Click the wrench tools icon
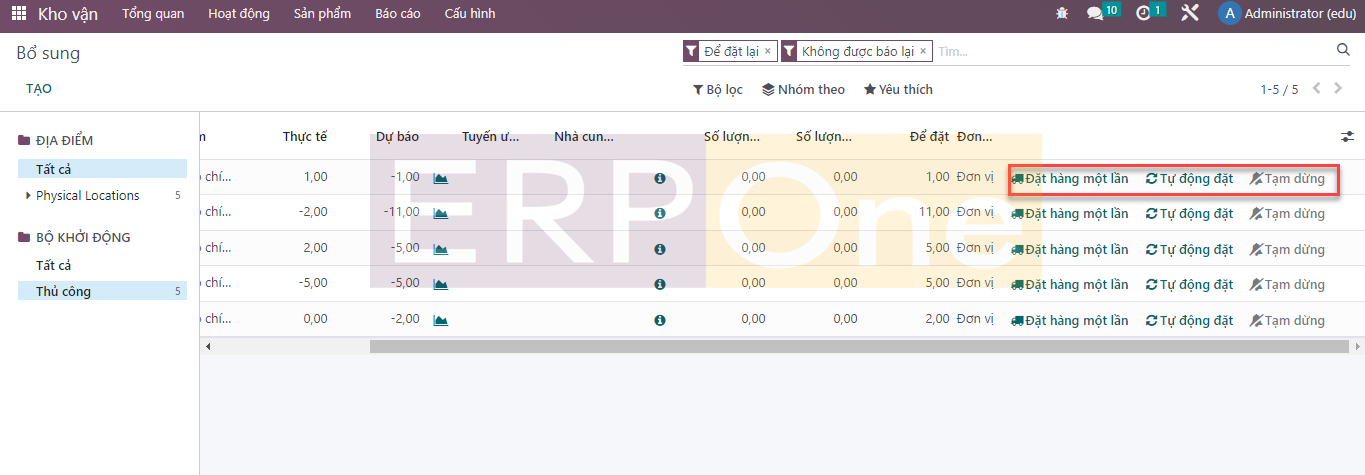 pos(1189,14)
